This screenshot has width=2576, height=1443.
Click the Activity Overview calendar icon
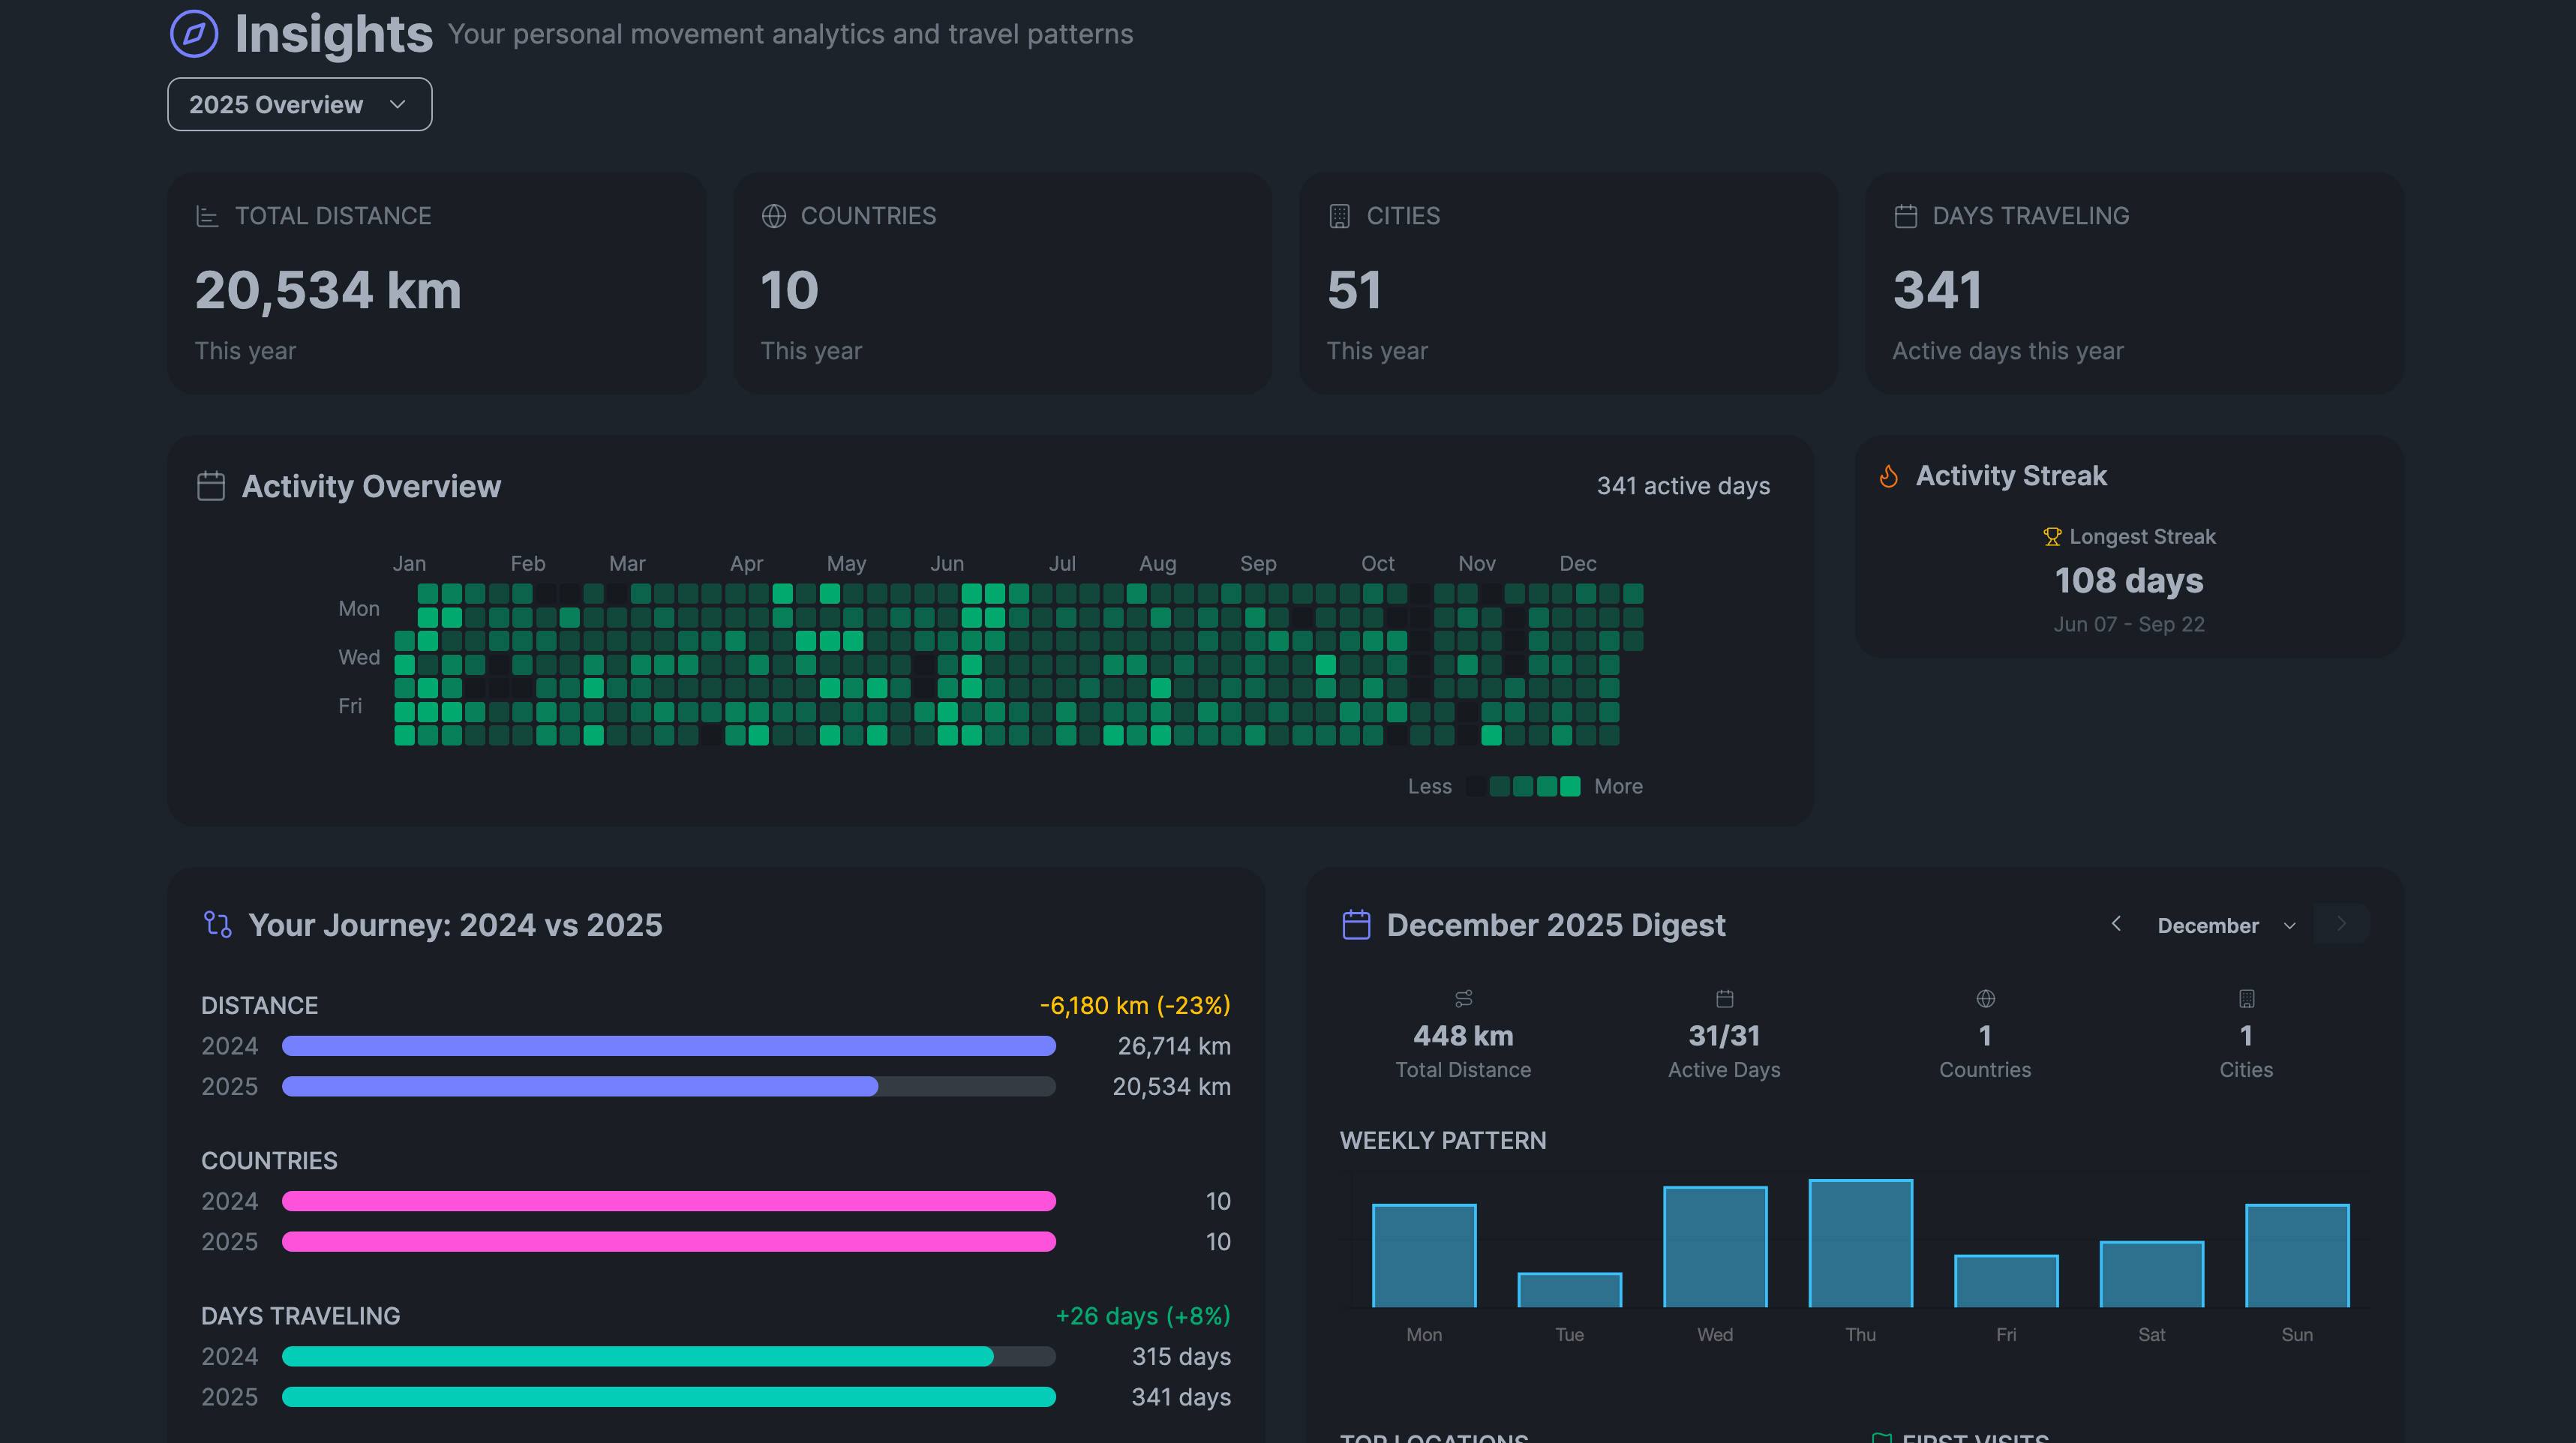pos(211,486)
